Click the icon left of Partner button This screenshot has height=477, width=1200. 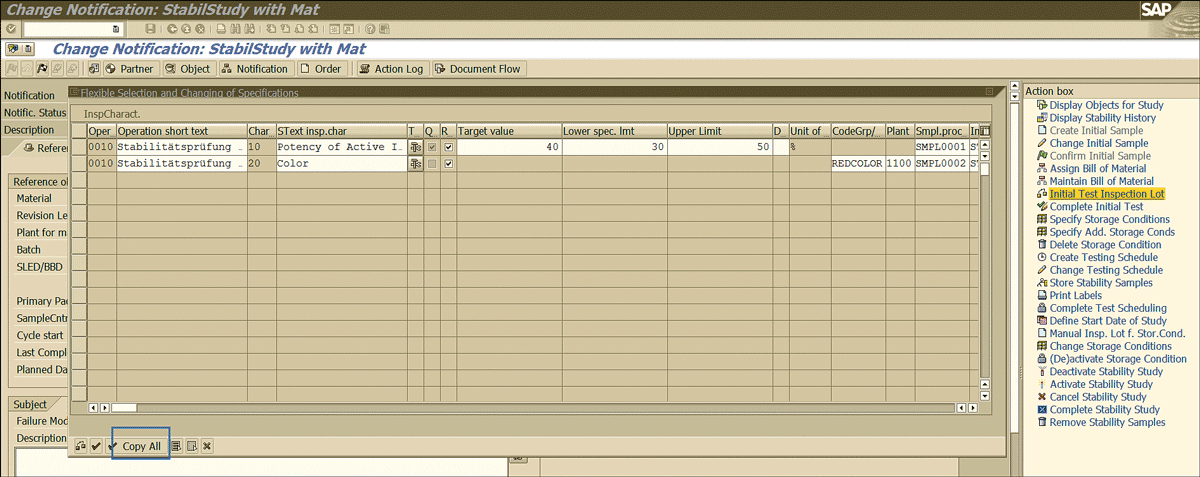(94, 69)
